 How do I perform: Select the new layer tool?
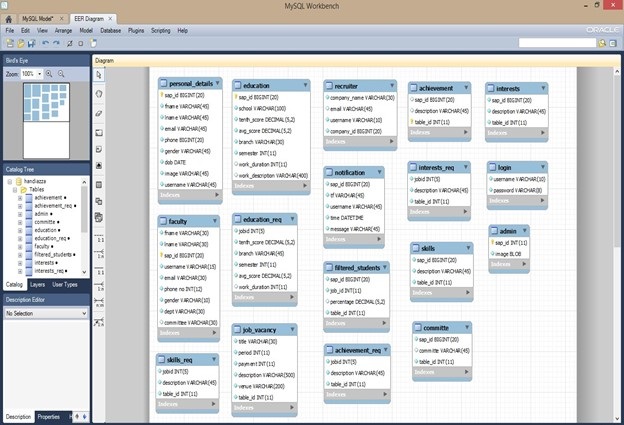click(x=99, y=133)
